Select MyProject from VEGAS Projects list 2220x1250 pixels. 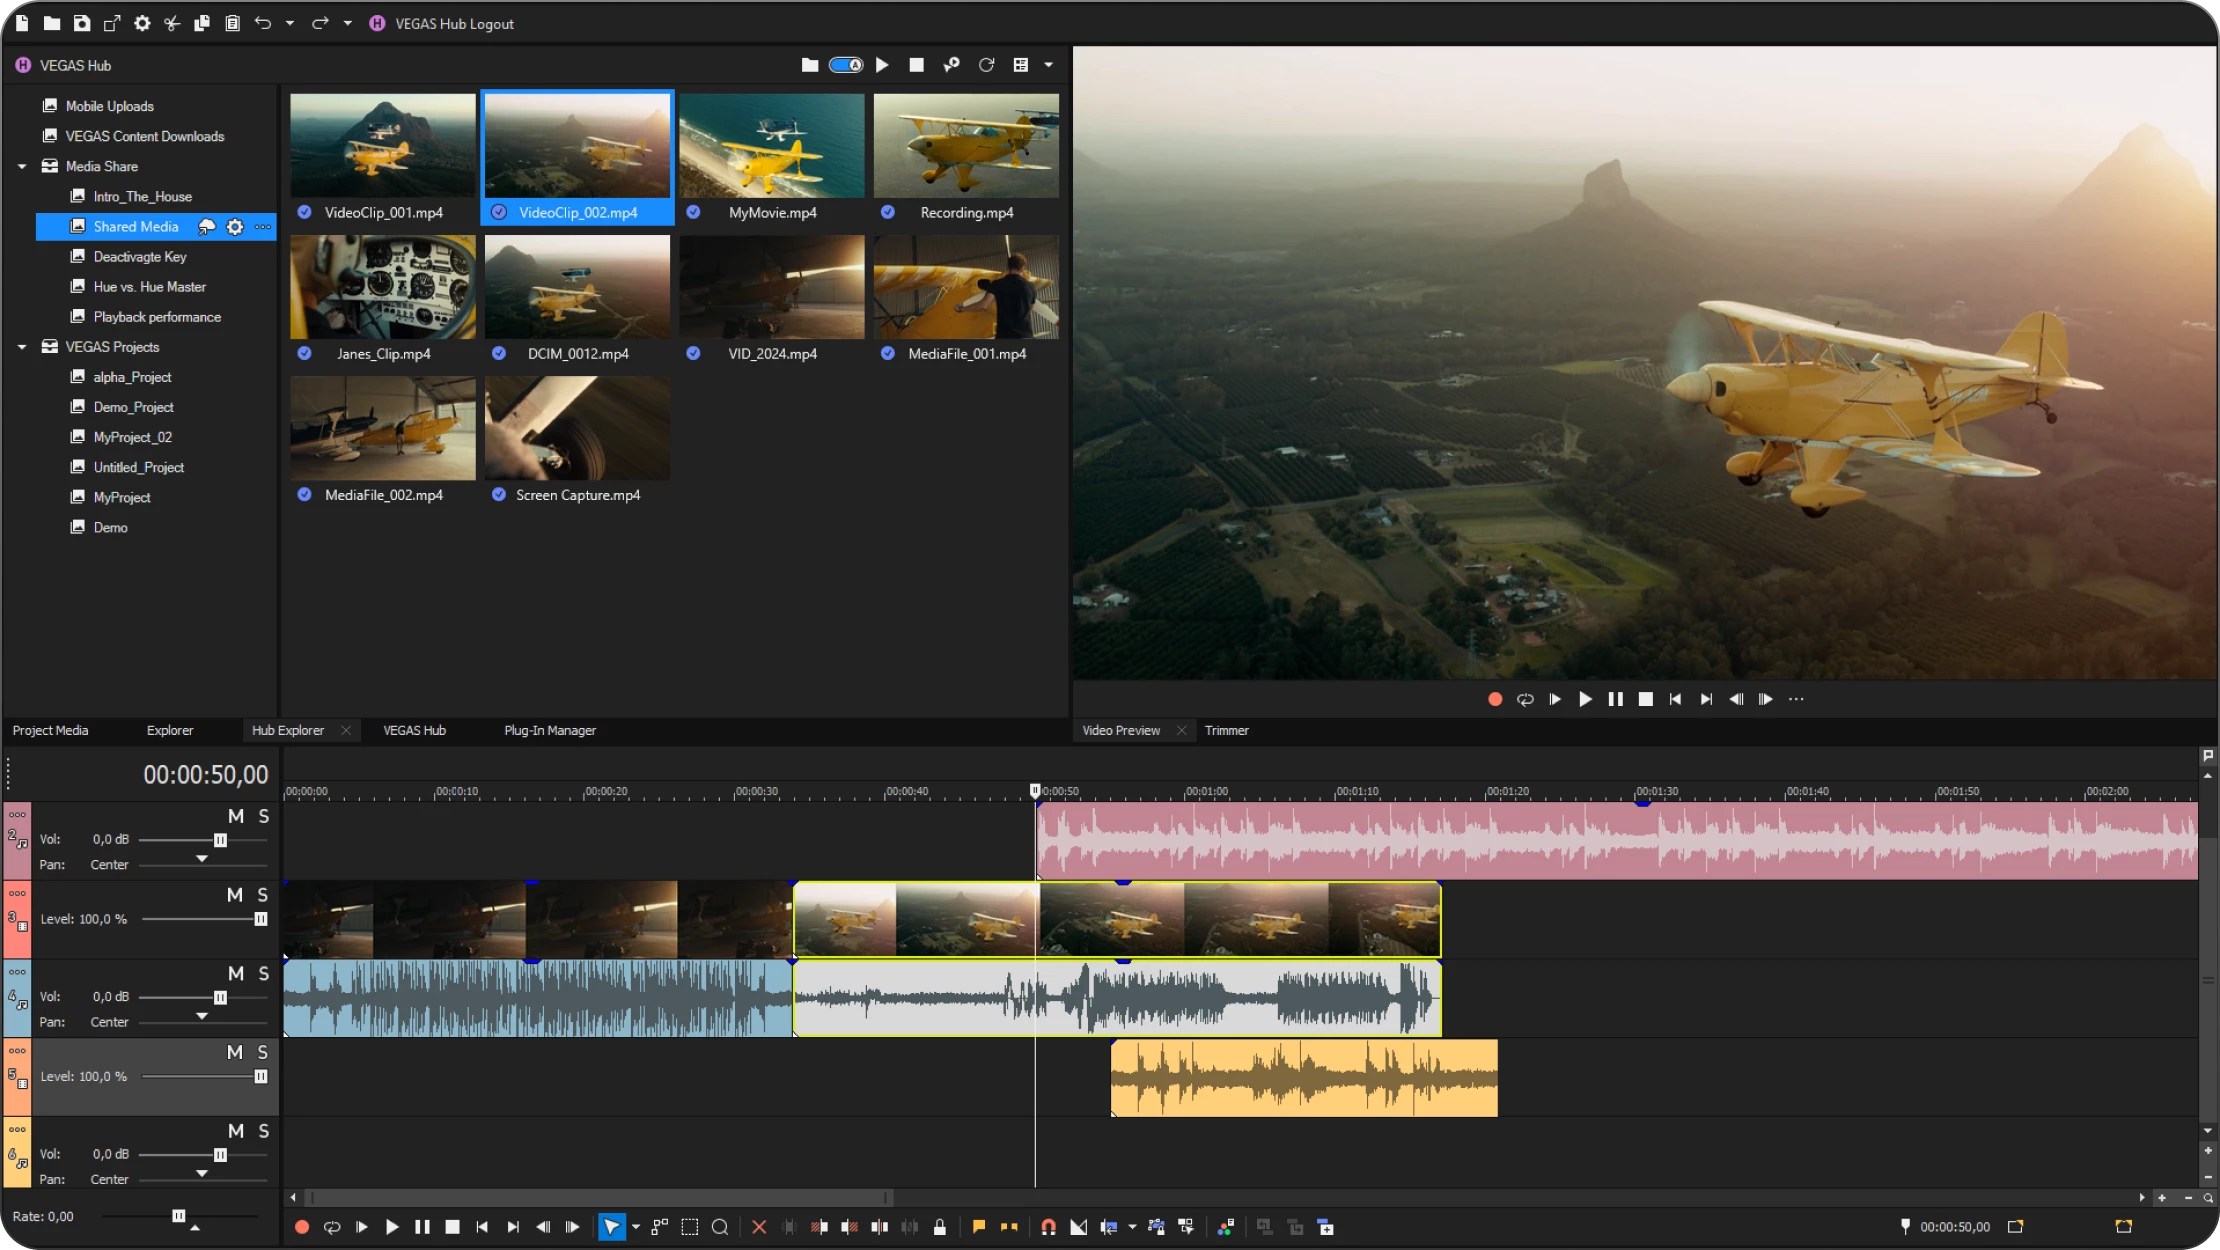(120, 497)
